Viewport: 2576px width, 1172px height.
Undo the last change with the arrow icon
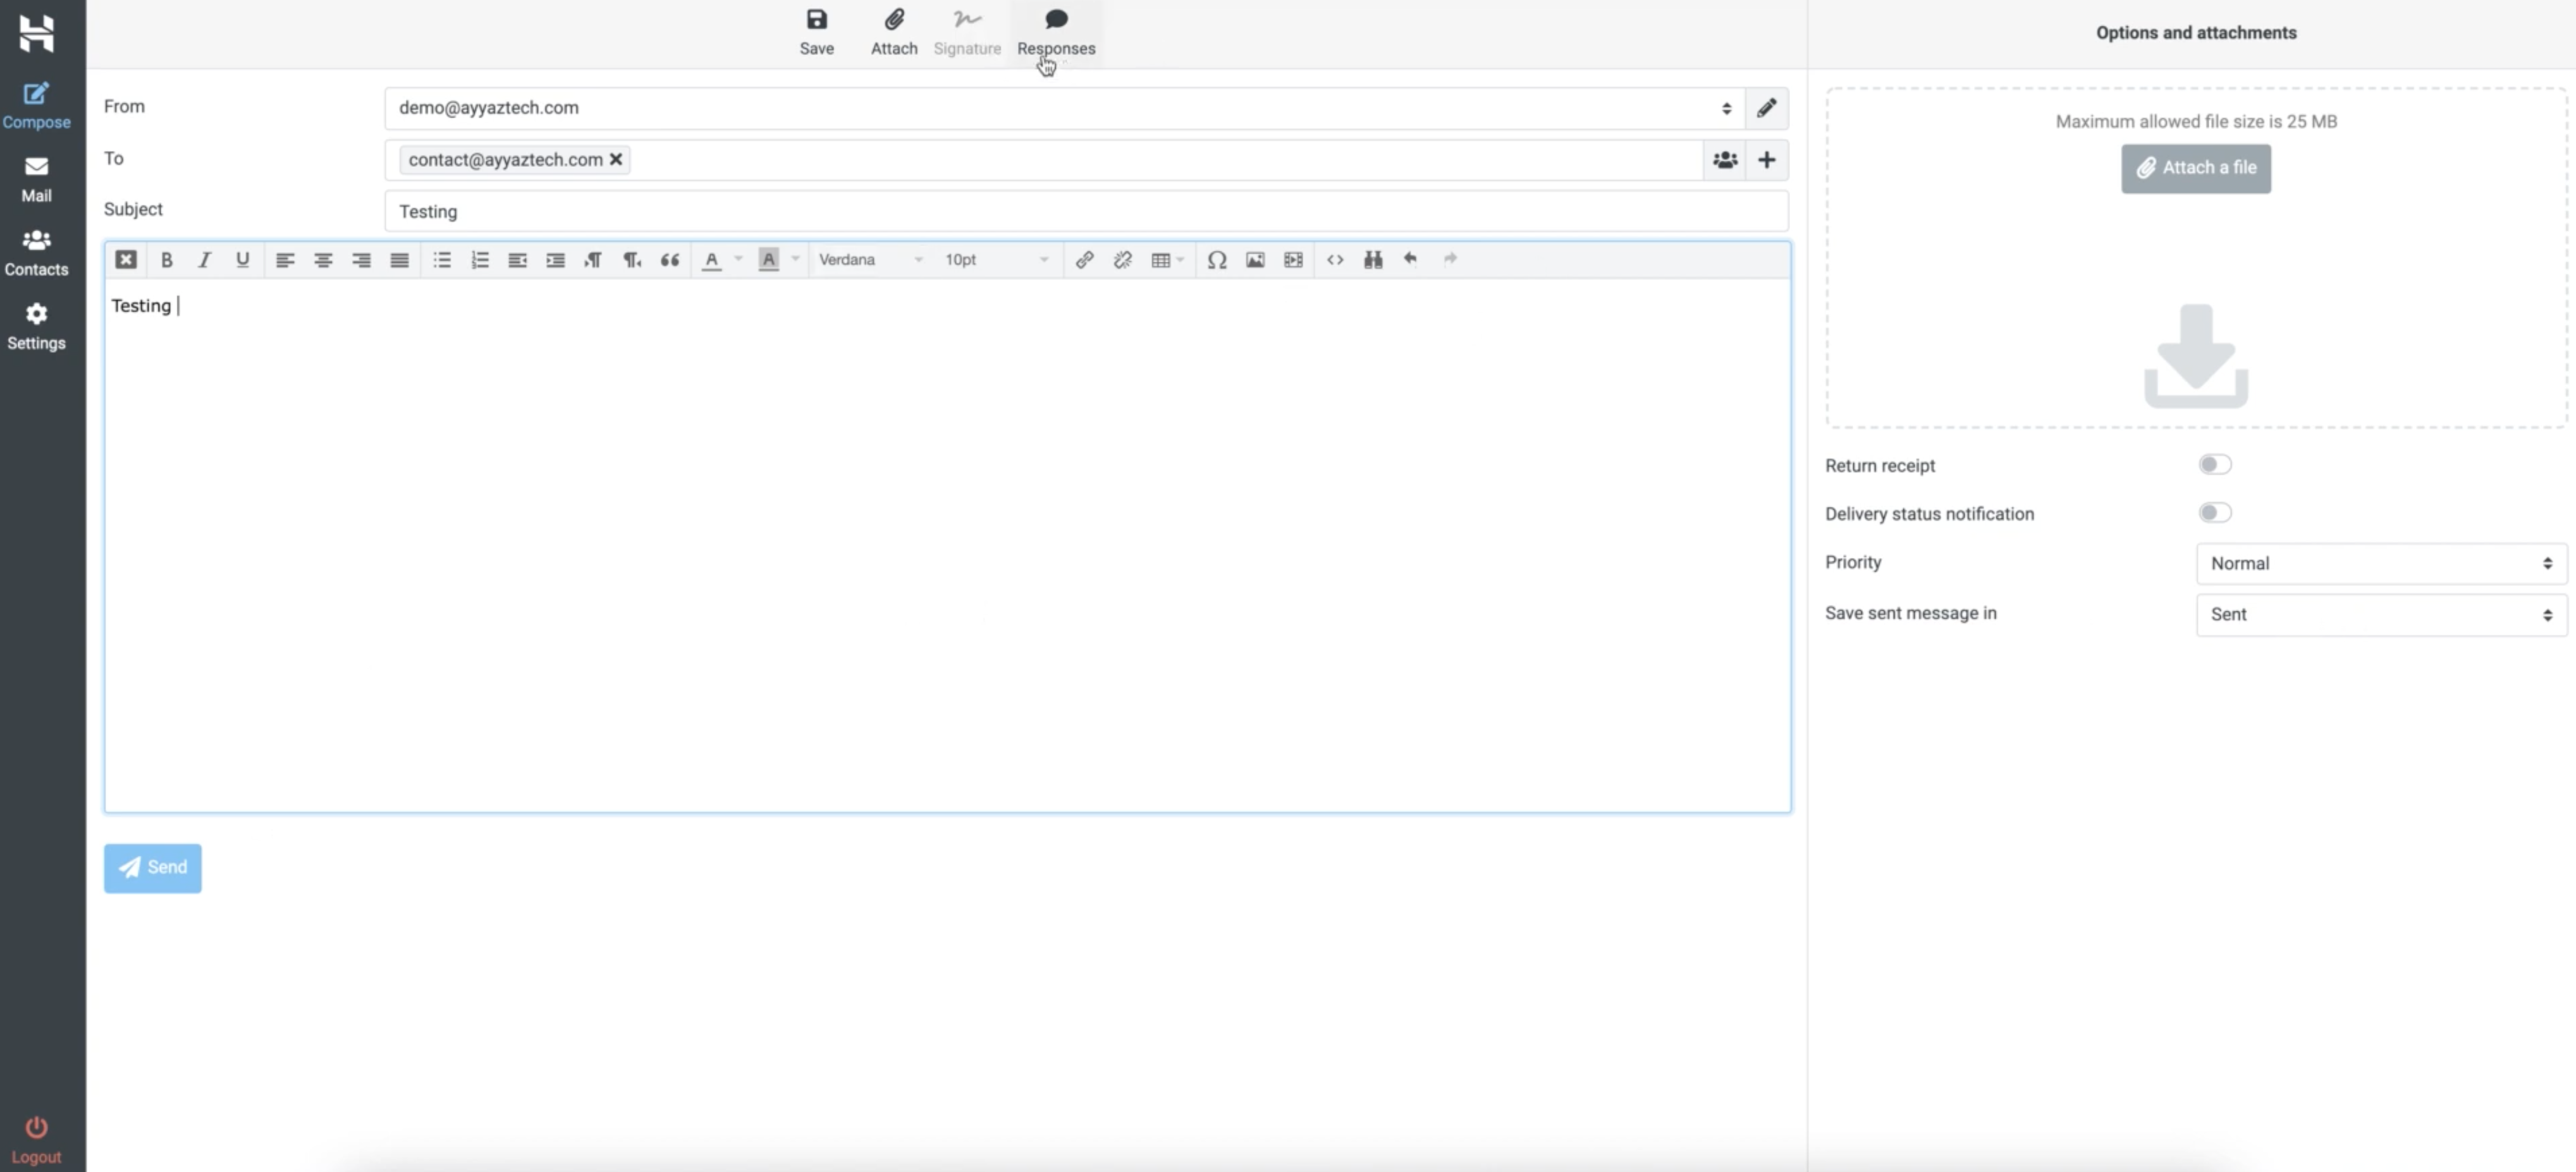(1410, 260)
